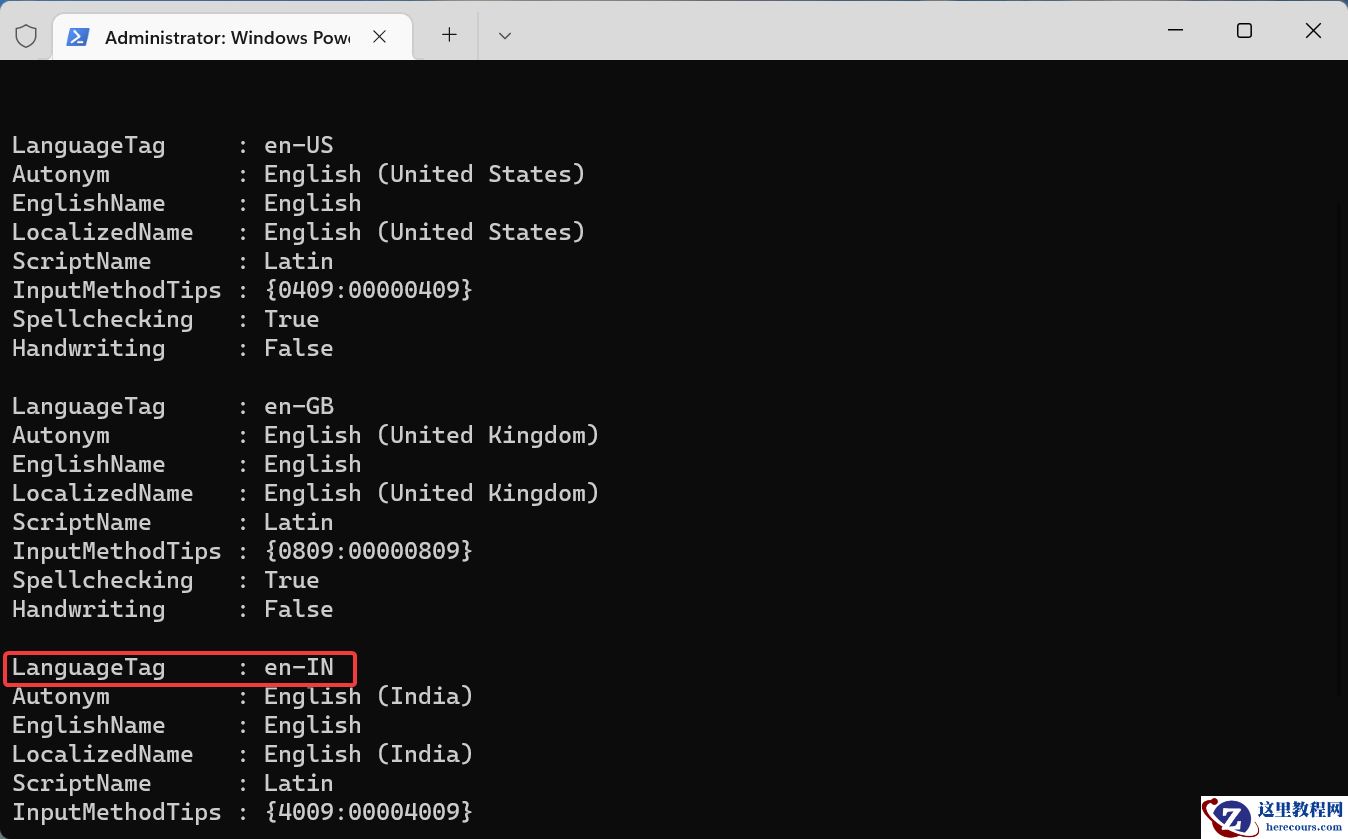1348x839 pixels.
Task: Click the en-IN language tag text
Action: coord(299,667)
